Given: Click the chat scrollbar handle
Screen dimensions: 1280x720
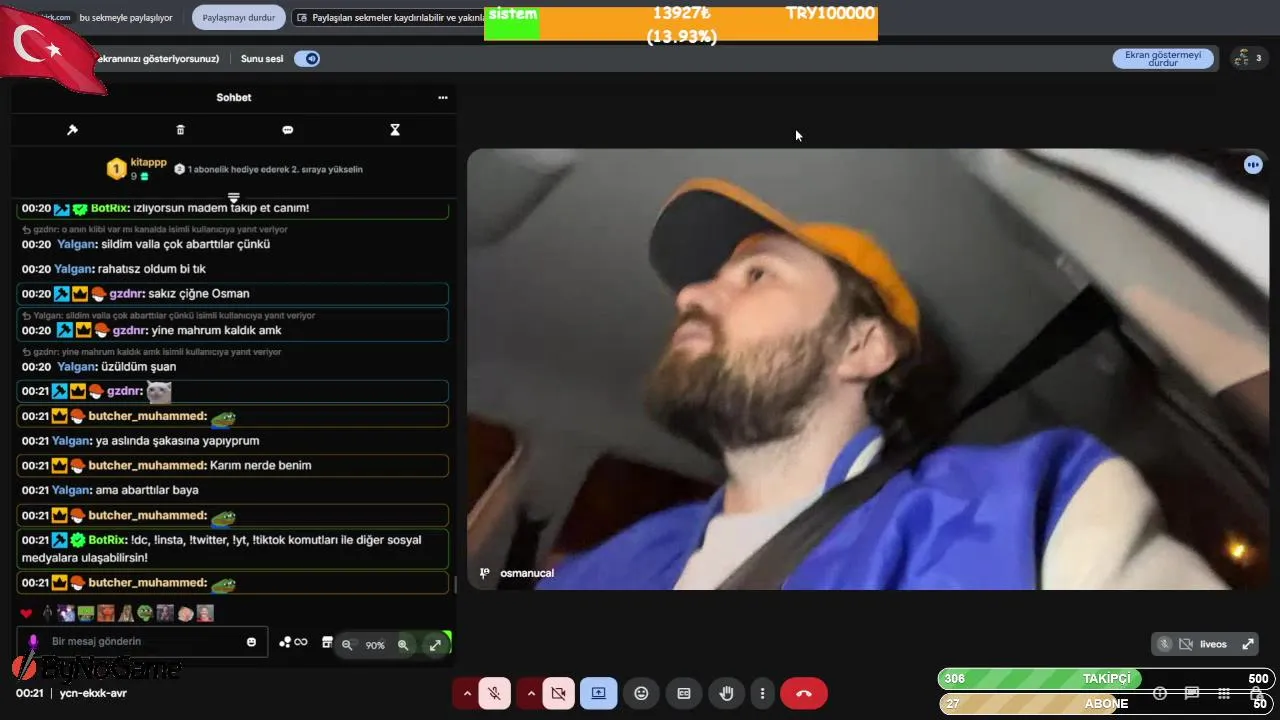Looking at the screenshot, I should (455, 584).
